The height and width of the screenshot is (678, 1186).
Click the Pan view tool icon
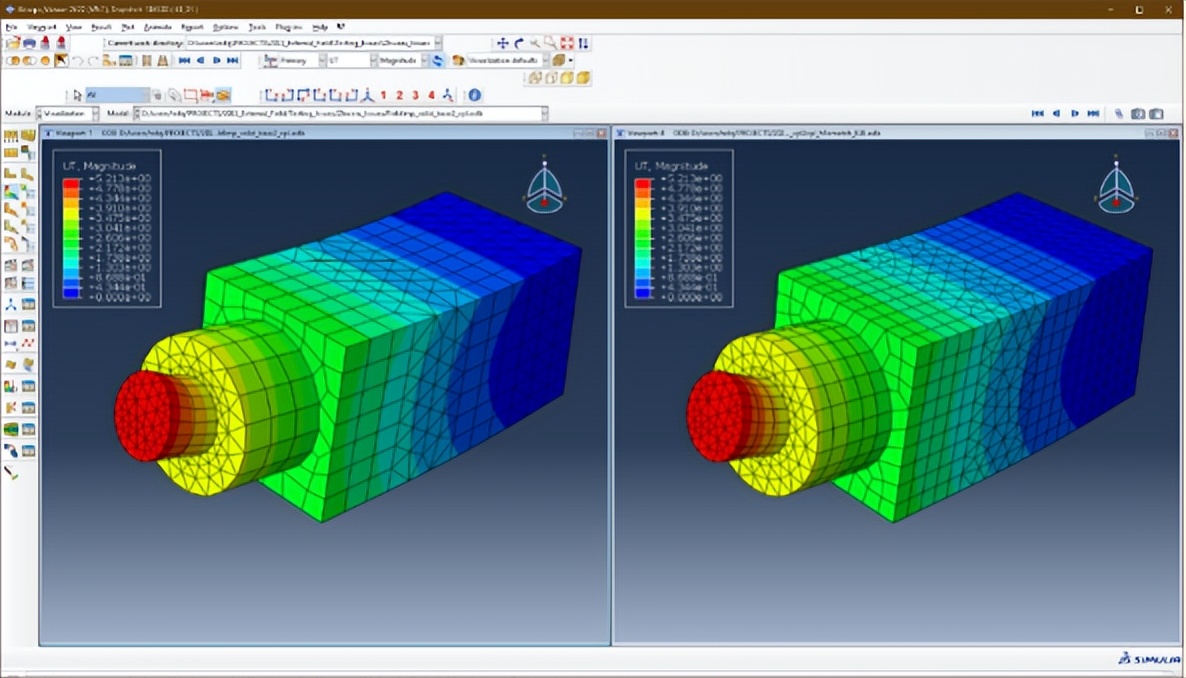pyautogui.click(x=502, y=43)
